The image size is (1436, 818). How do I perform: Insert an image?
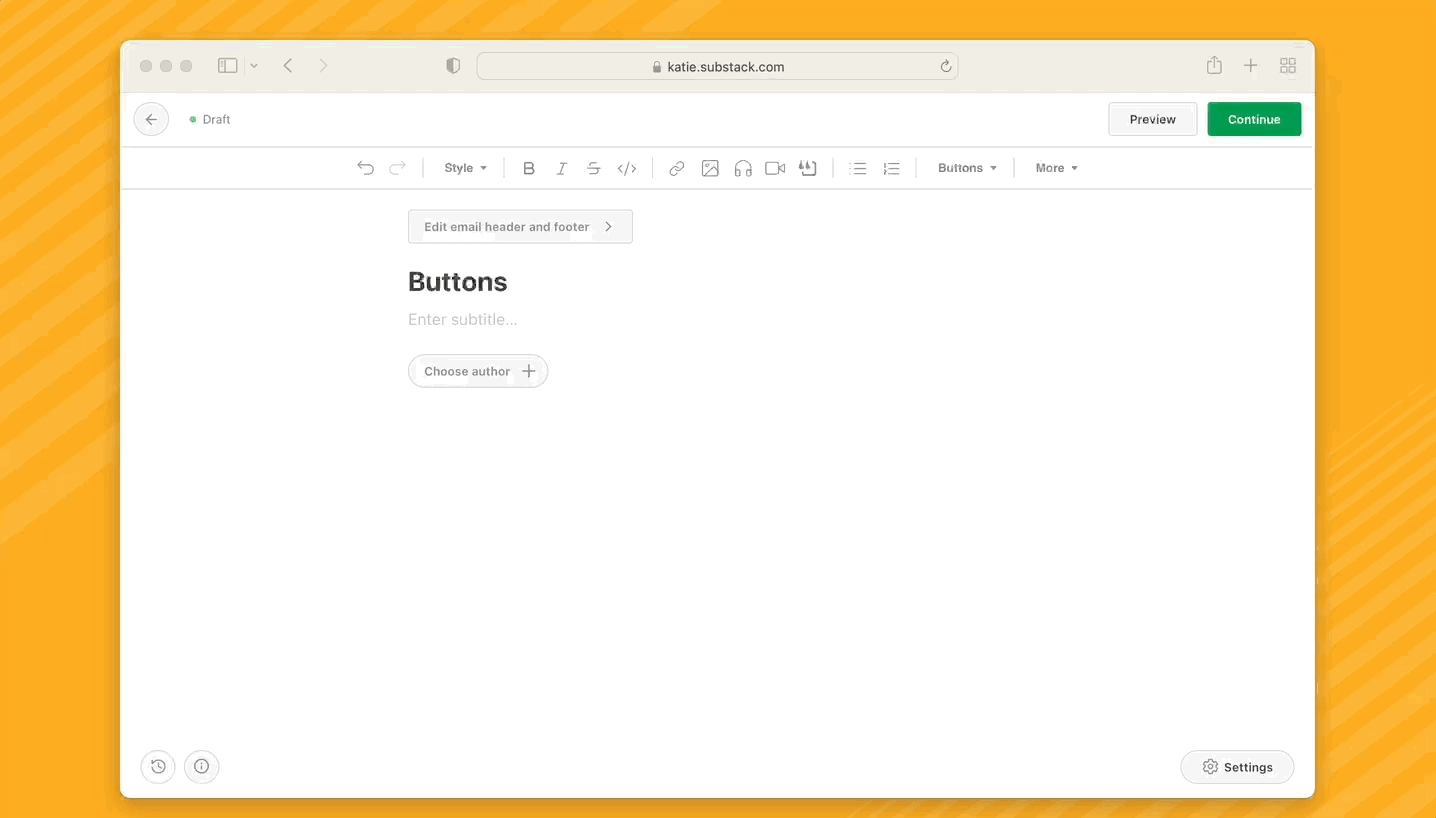[x=710, y=168]
